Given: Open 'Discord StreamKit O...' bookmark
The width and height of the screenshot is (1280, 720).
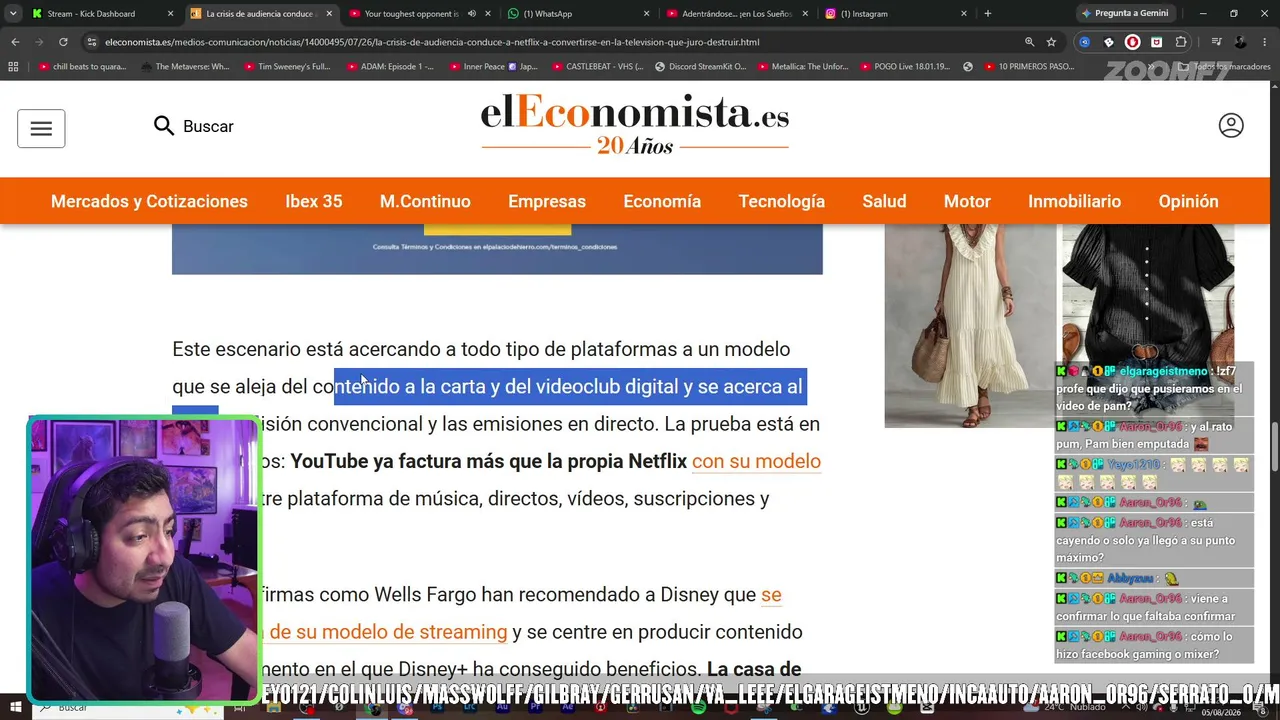Looking at the screenshot, I should point(700,67).
